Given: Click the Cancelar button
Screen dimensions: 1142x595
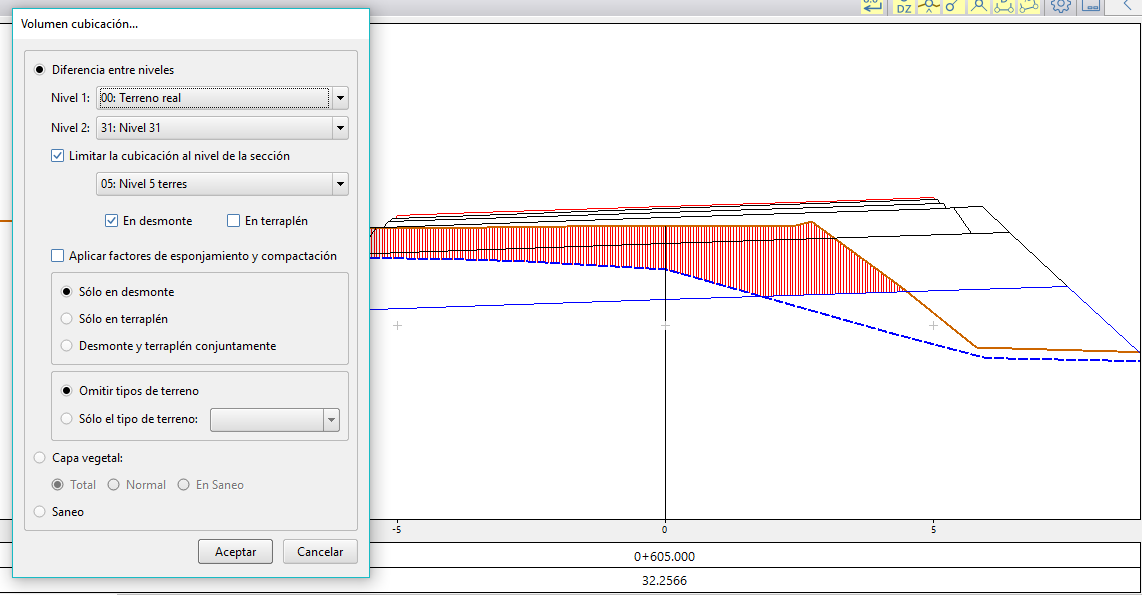Looking at the screenshot, I should tap(320, 552).
